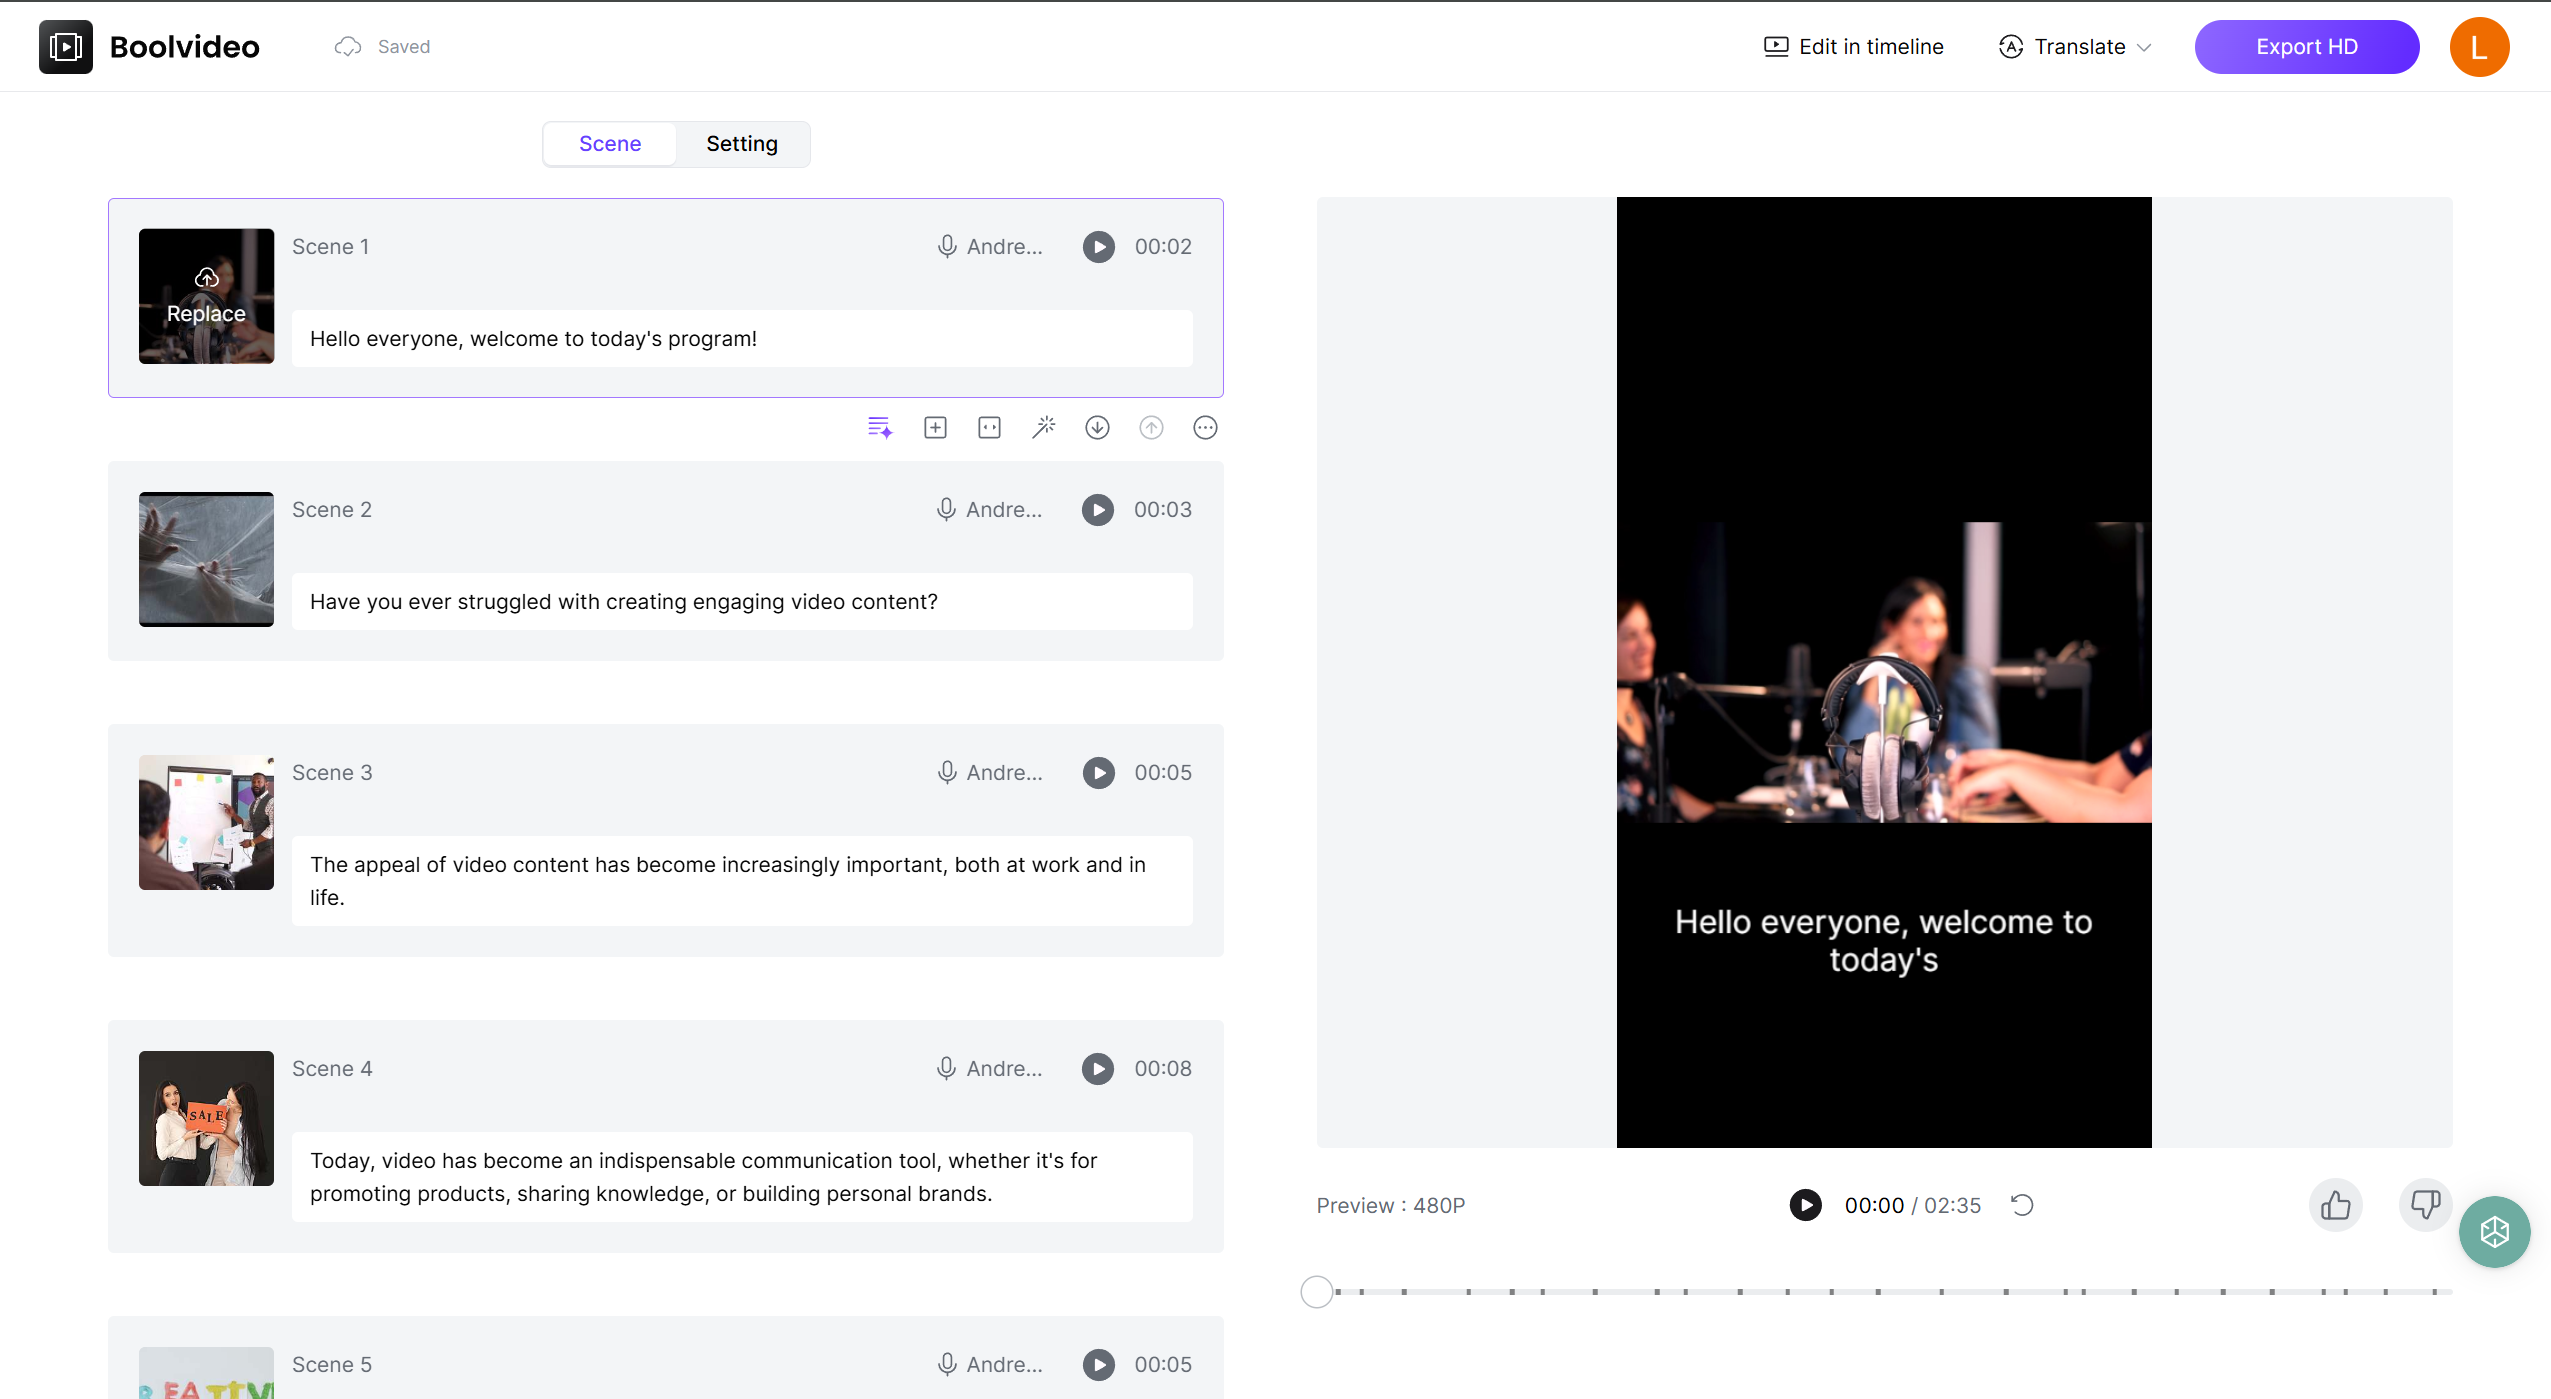Click the AI rewrite script icon

[x=880, y=428]
